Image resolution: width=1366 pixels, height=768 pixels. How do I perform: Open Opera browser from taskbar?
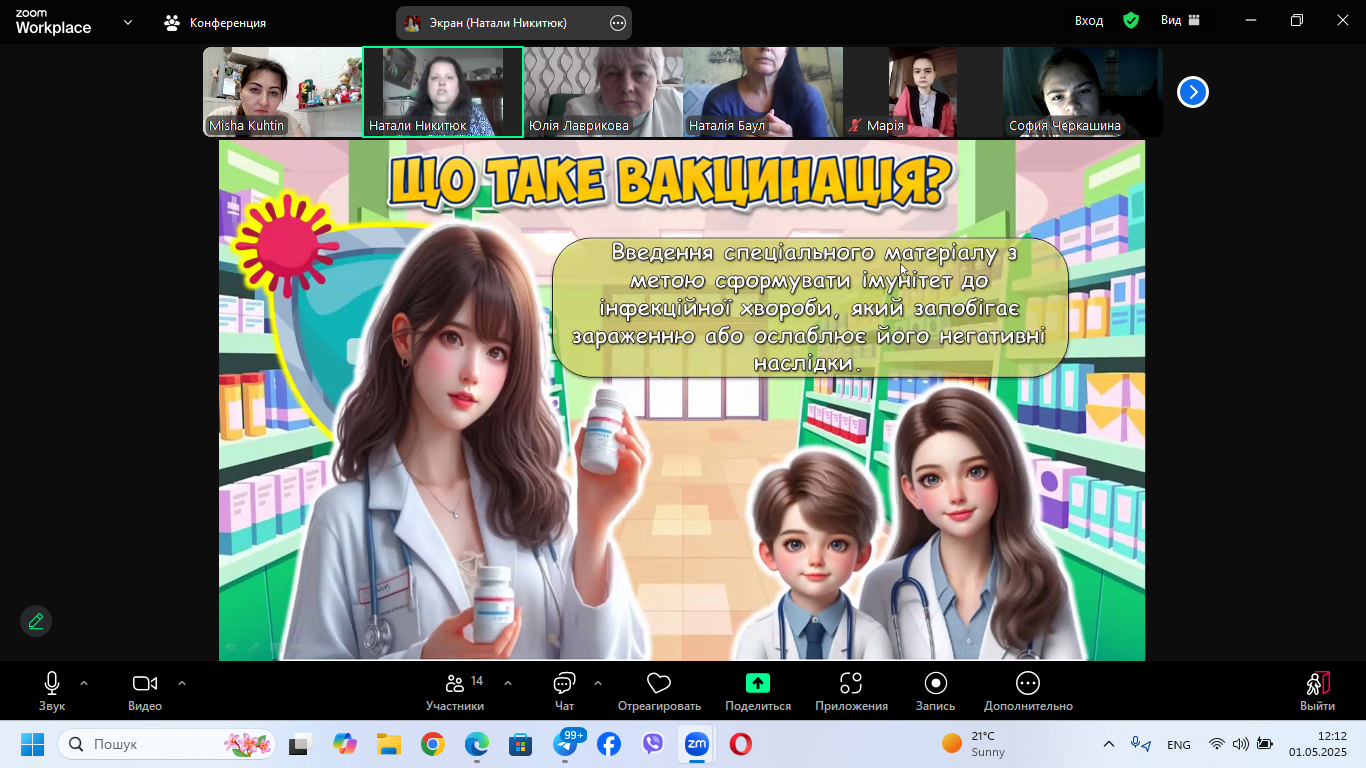pyautogui.click(x=740, y=744)
